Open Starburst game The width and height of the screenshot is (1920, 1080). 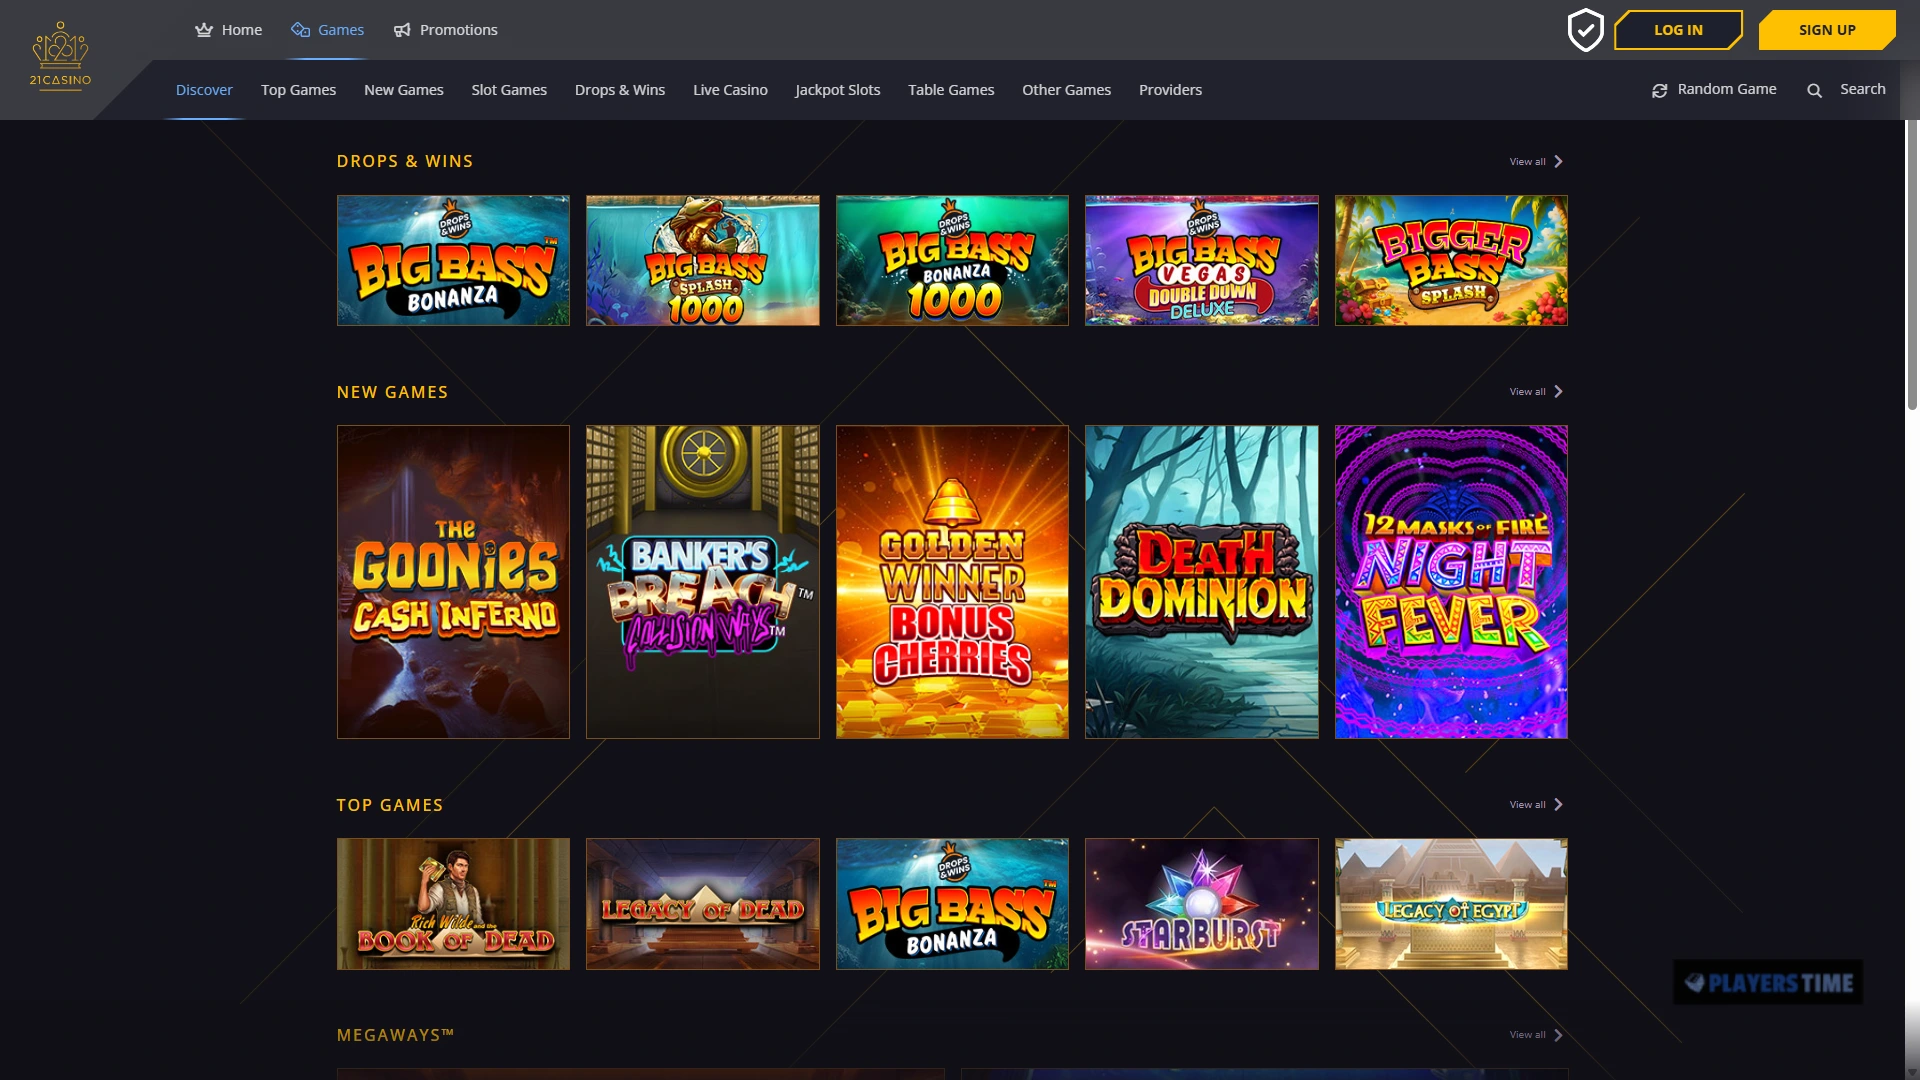pos(1201,904)
